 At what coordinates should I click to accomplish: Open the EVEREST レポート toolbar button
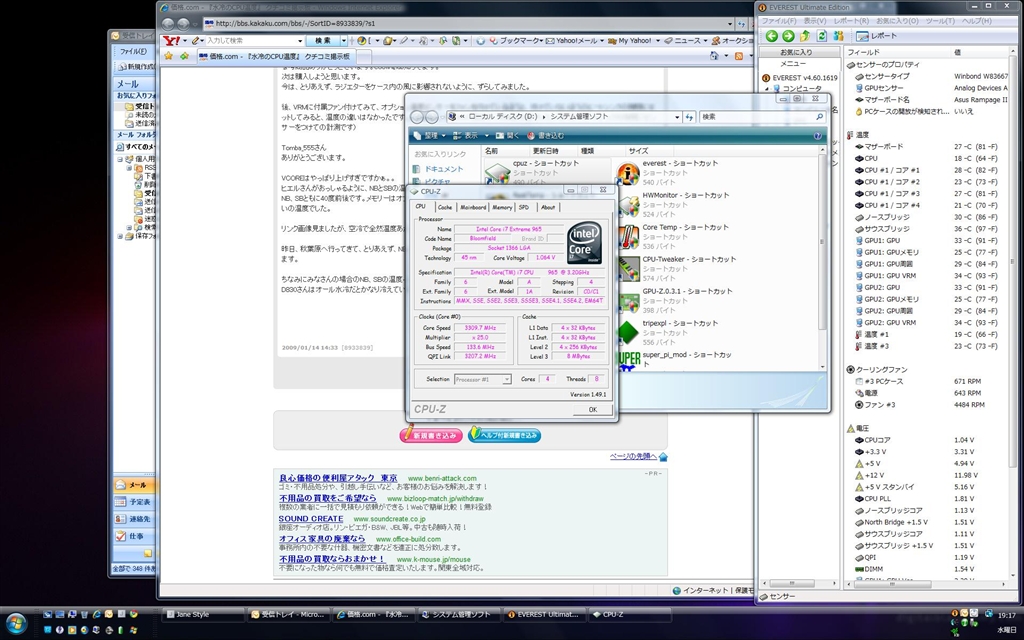tap(876, 36)
